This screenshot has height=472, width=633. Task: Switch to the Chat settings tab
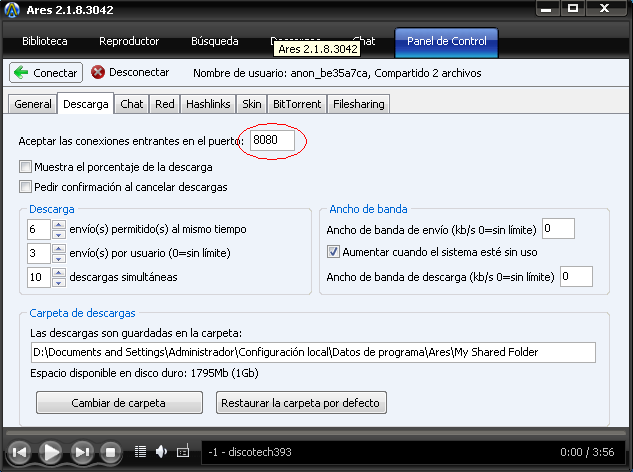(132, 104)
